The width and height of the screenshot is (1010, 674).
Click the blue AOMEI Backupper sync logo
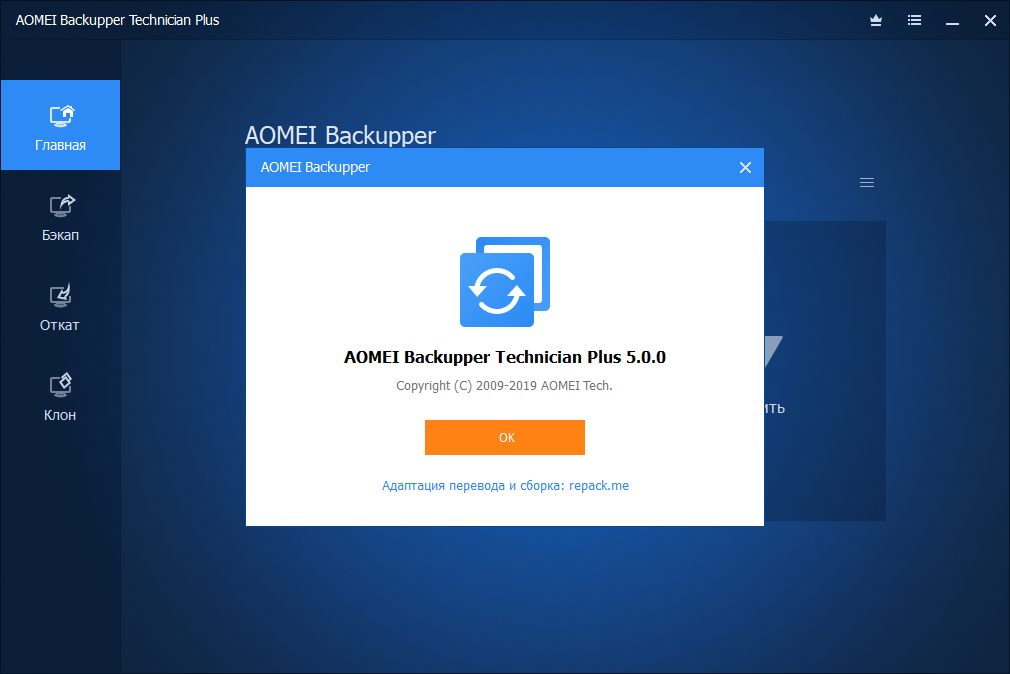tap(504, 282)
